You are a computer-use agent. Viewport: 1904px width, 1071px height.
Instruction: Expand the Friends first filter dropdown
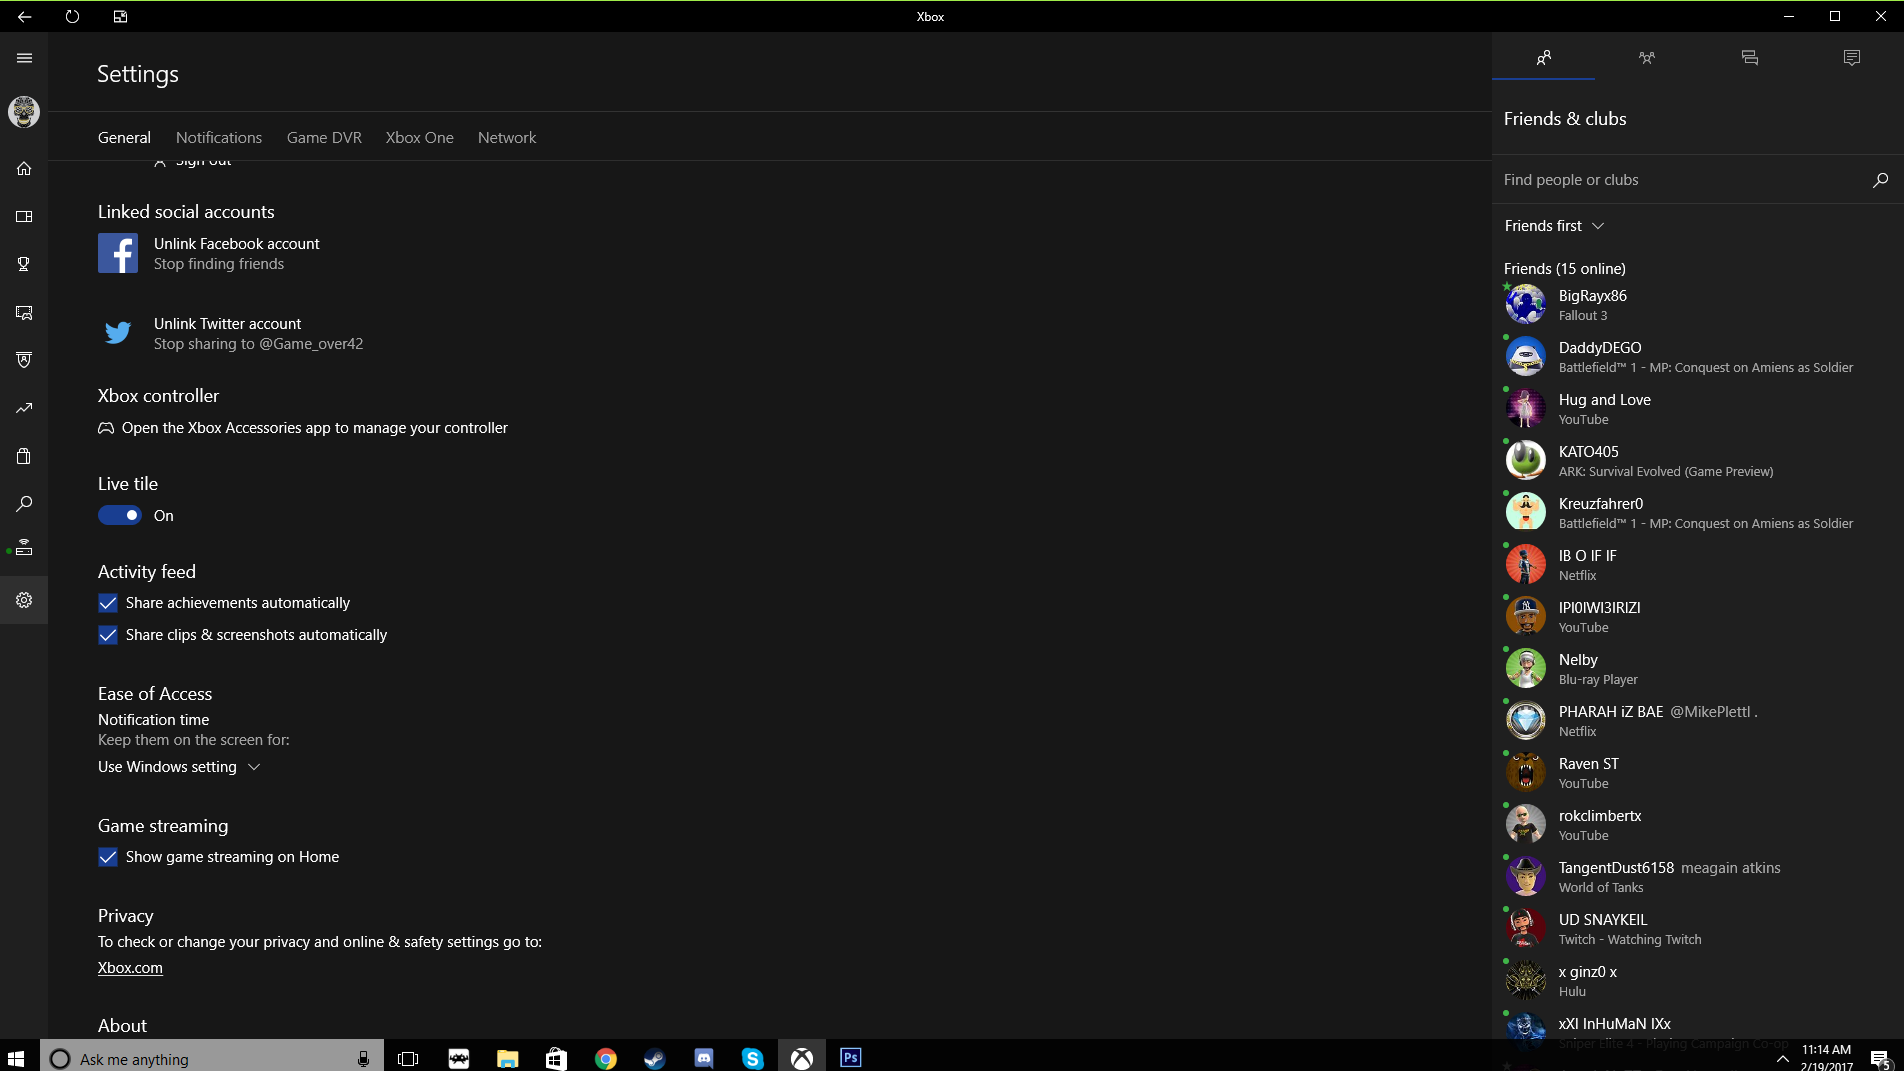pyautogui.click(x=1554, y=226)
